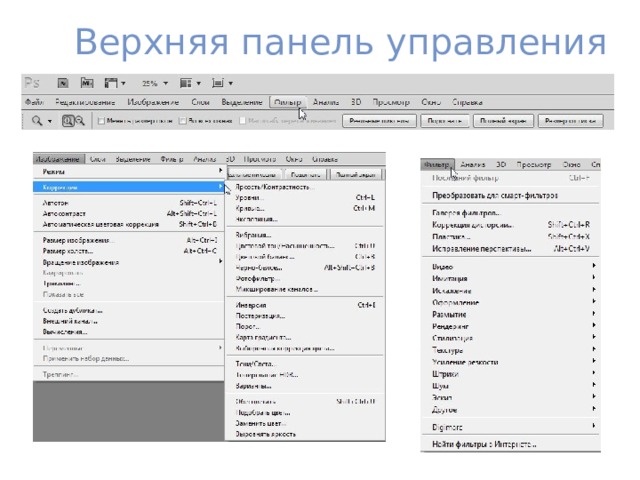
Task: Open 'Редактирование' in the top menu bar
Action: [85, 102]
